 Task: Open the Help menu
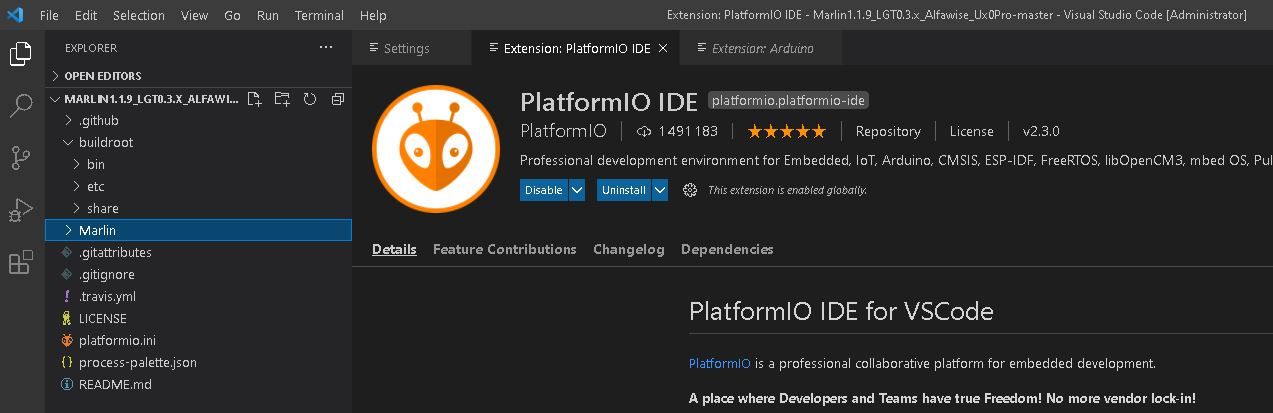pyautogui.click(x=373, y=15)
